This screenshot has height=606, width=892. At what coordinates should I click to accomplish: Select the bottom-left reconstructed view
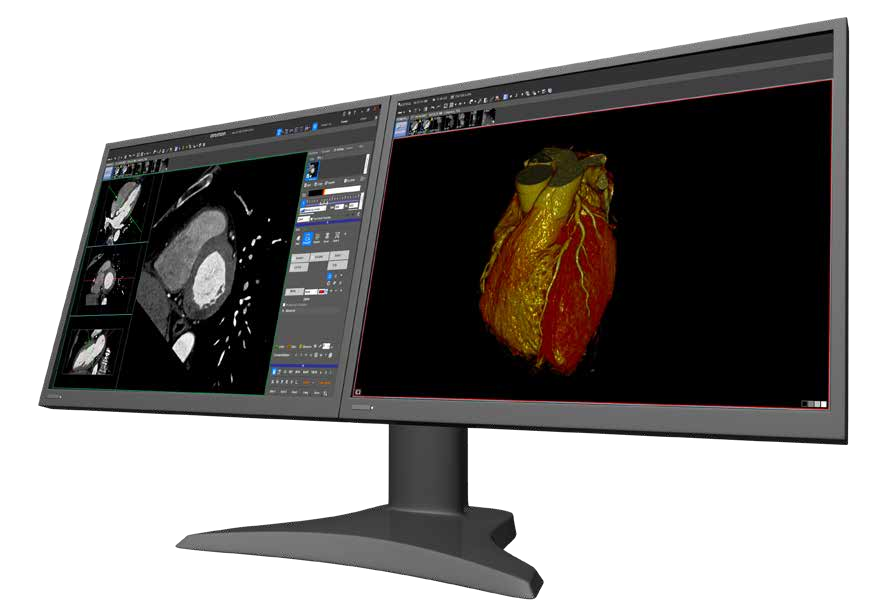pyautogui.click(x=91, y=351)
